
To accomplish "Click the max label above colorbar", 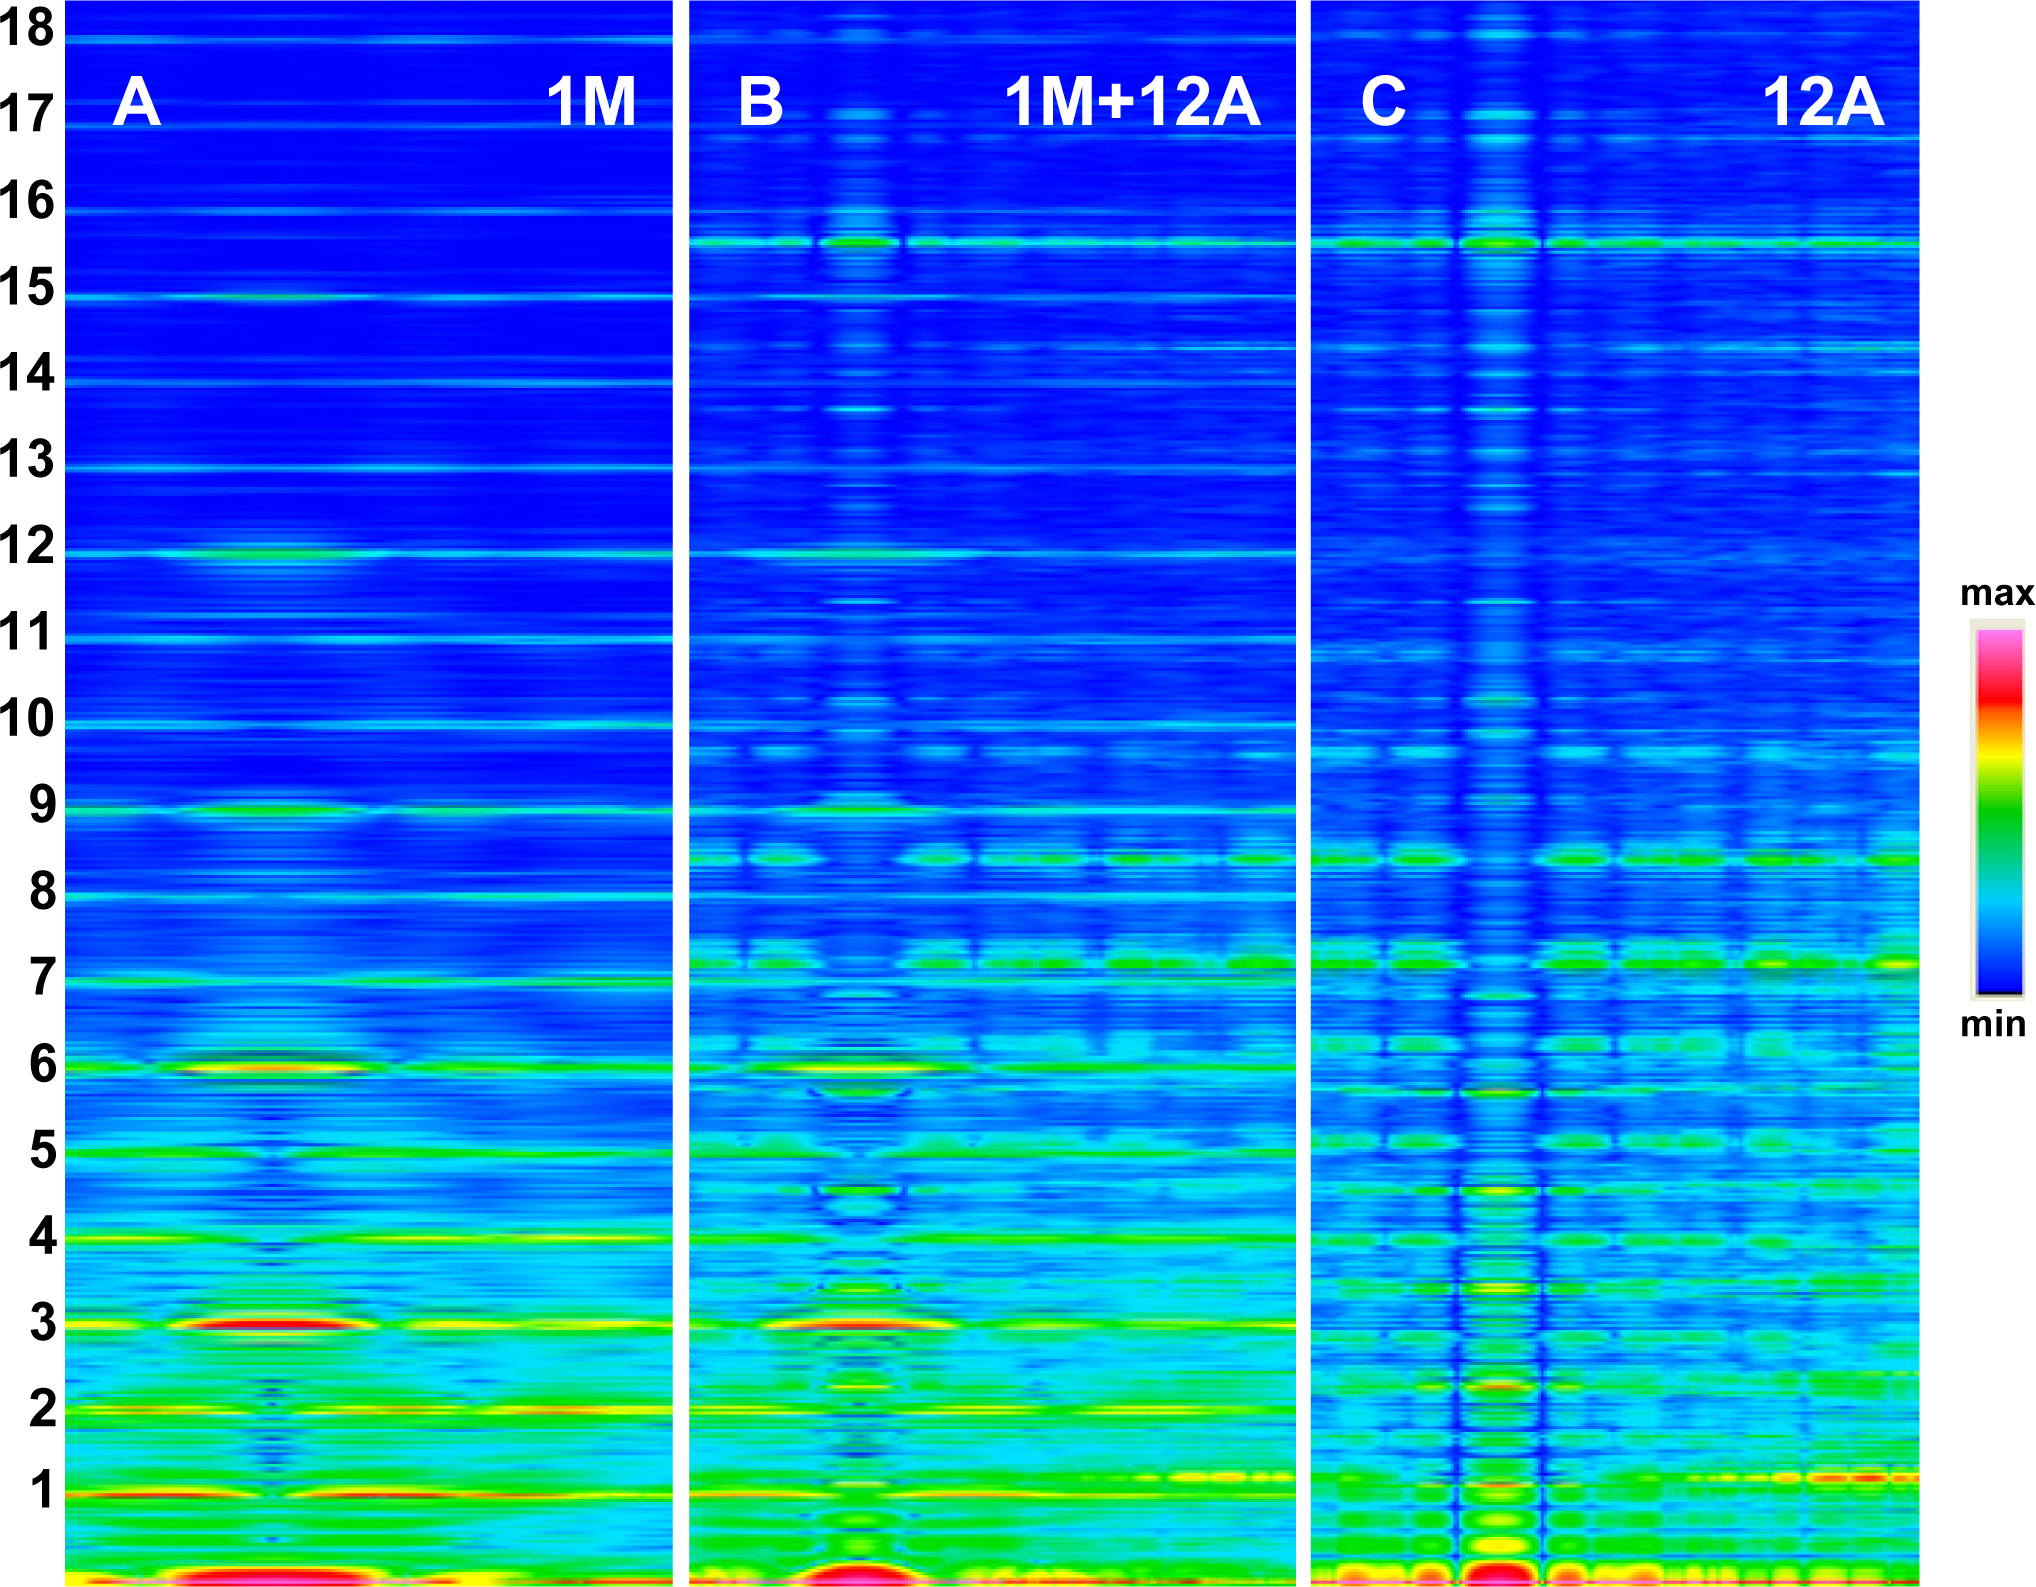I will click(1996, 593).
